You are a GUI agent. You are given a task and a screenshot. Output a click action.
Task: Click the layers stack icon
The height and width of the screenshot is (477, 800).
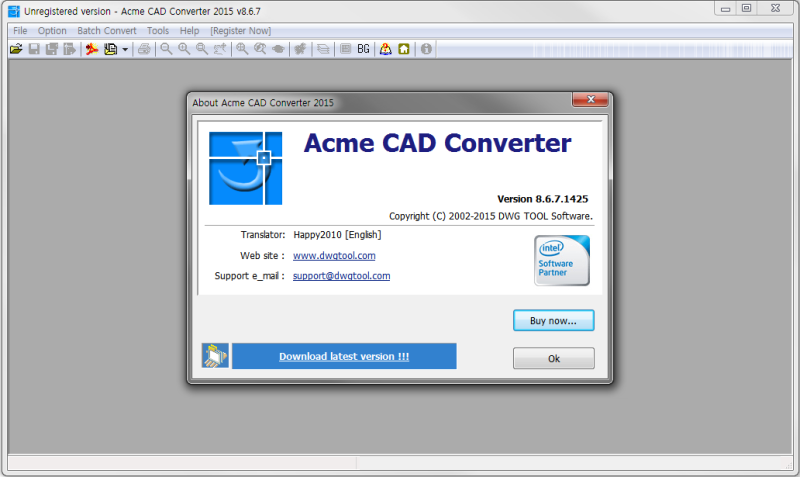[x=323, y=49]
